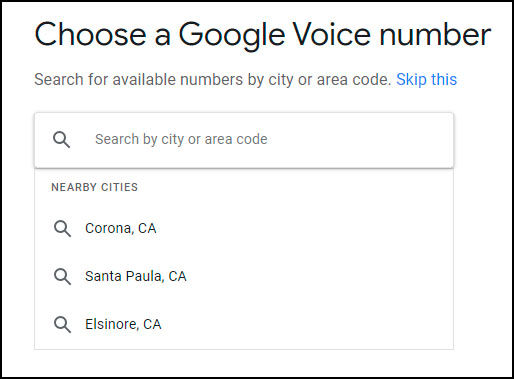Select the Elsinore, CA suggestion
Image resolution: width=514 pixels, height=379 pixels.
coord(244,325)
